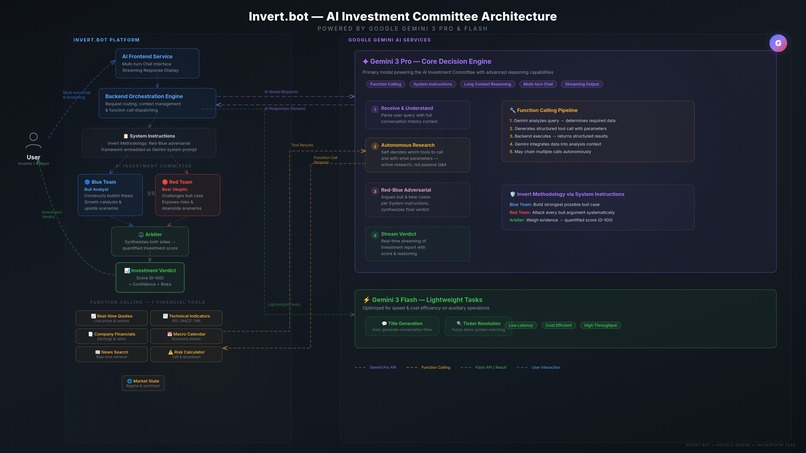Click step number 1 circle at Receive & Understand
806x453 pixels.
pos(375,109)
